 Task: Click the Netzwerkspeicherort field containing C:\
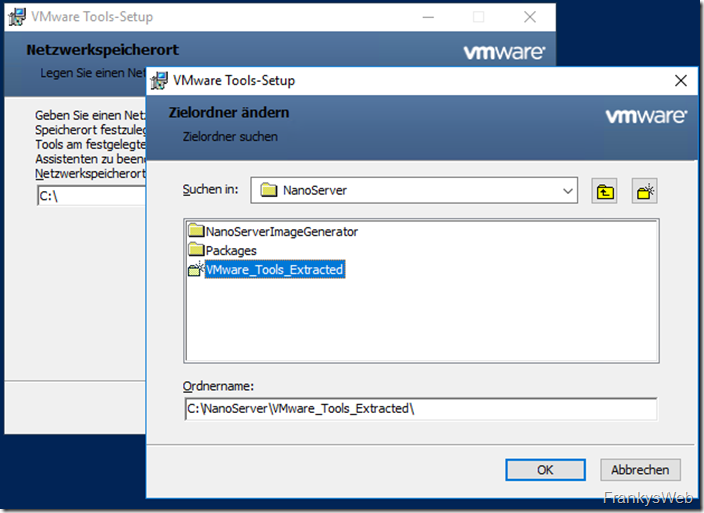point(90,196)
